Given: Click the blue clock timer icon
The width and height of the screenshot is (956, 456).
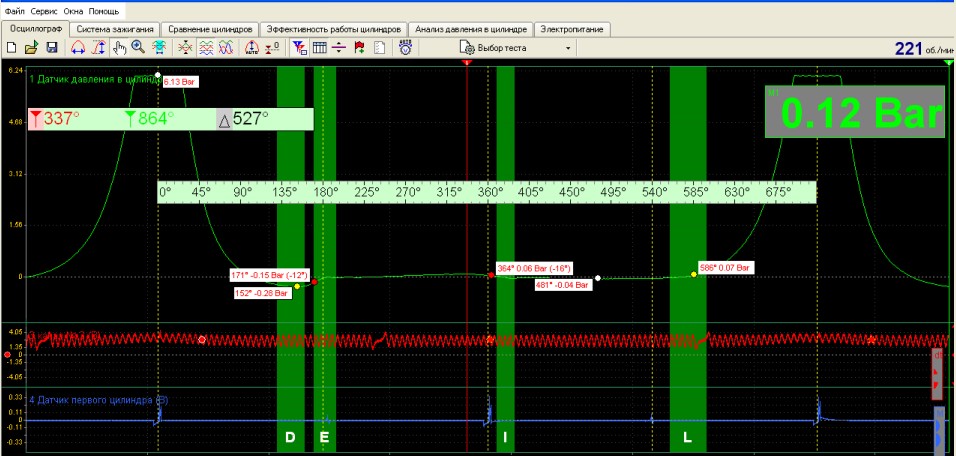Looking at the screenshot, I should (405, 48).
